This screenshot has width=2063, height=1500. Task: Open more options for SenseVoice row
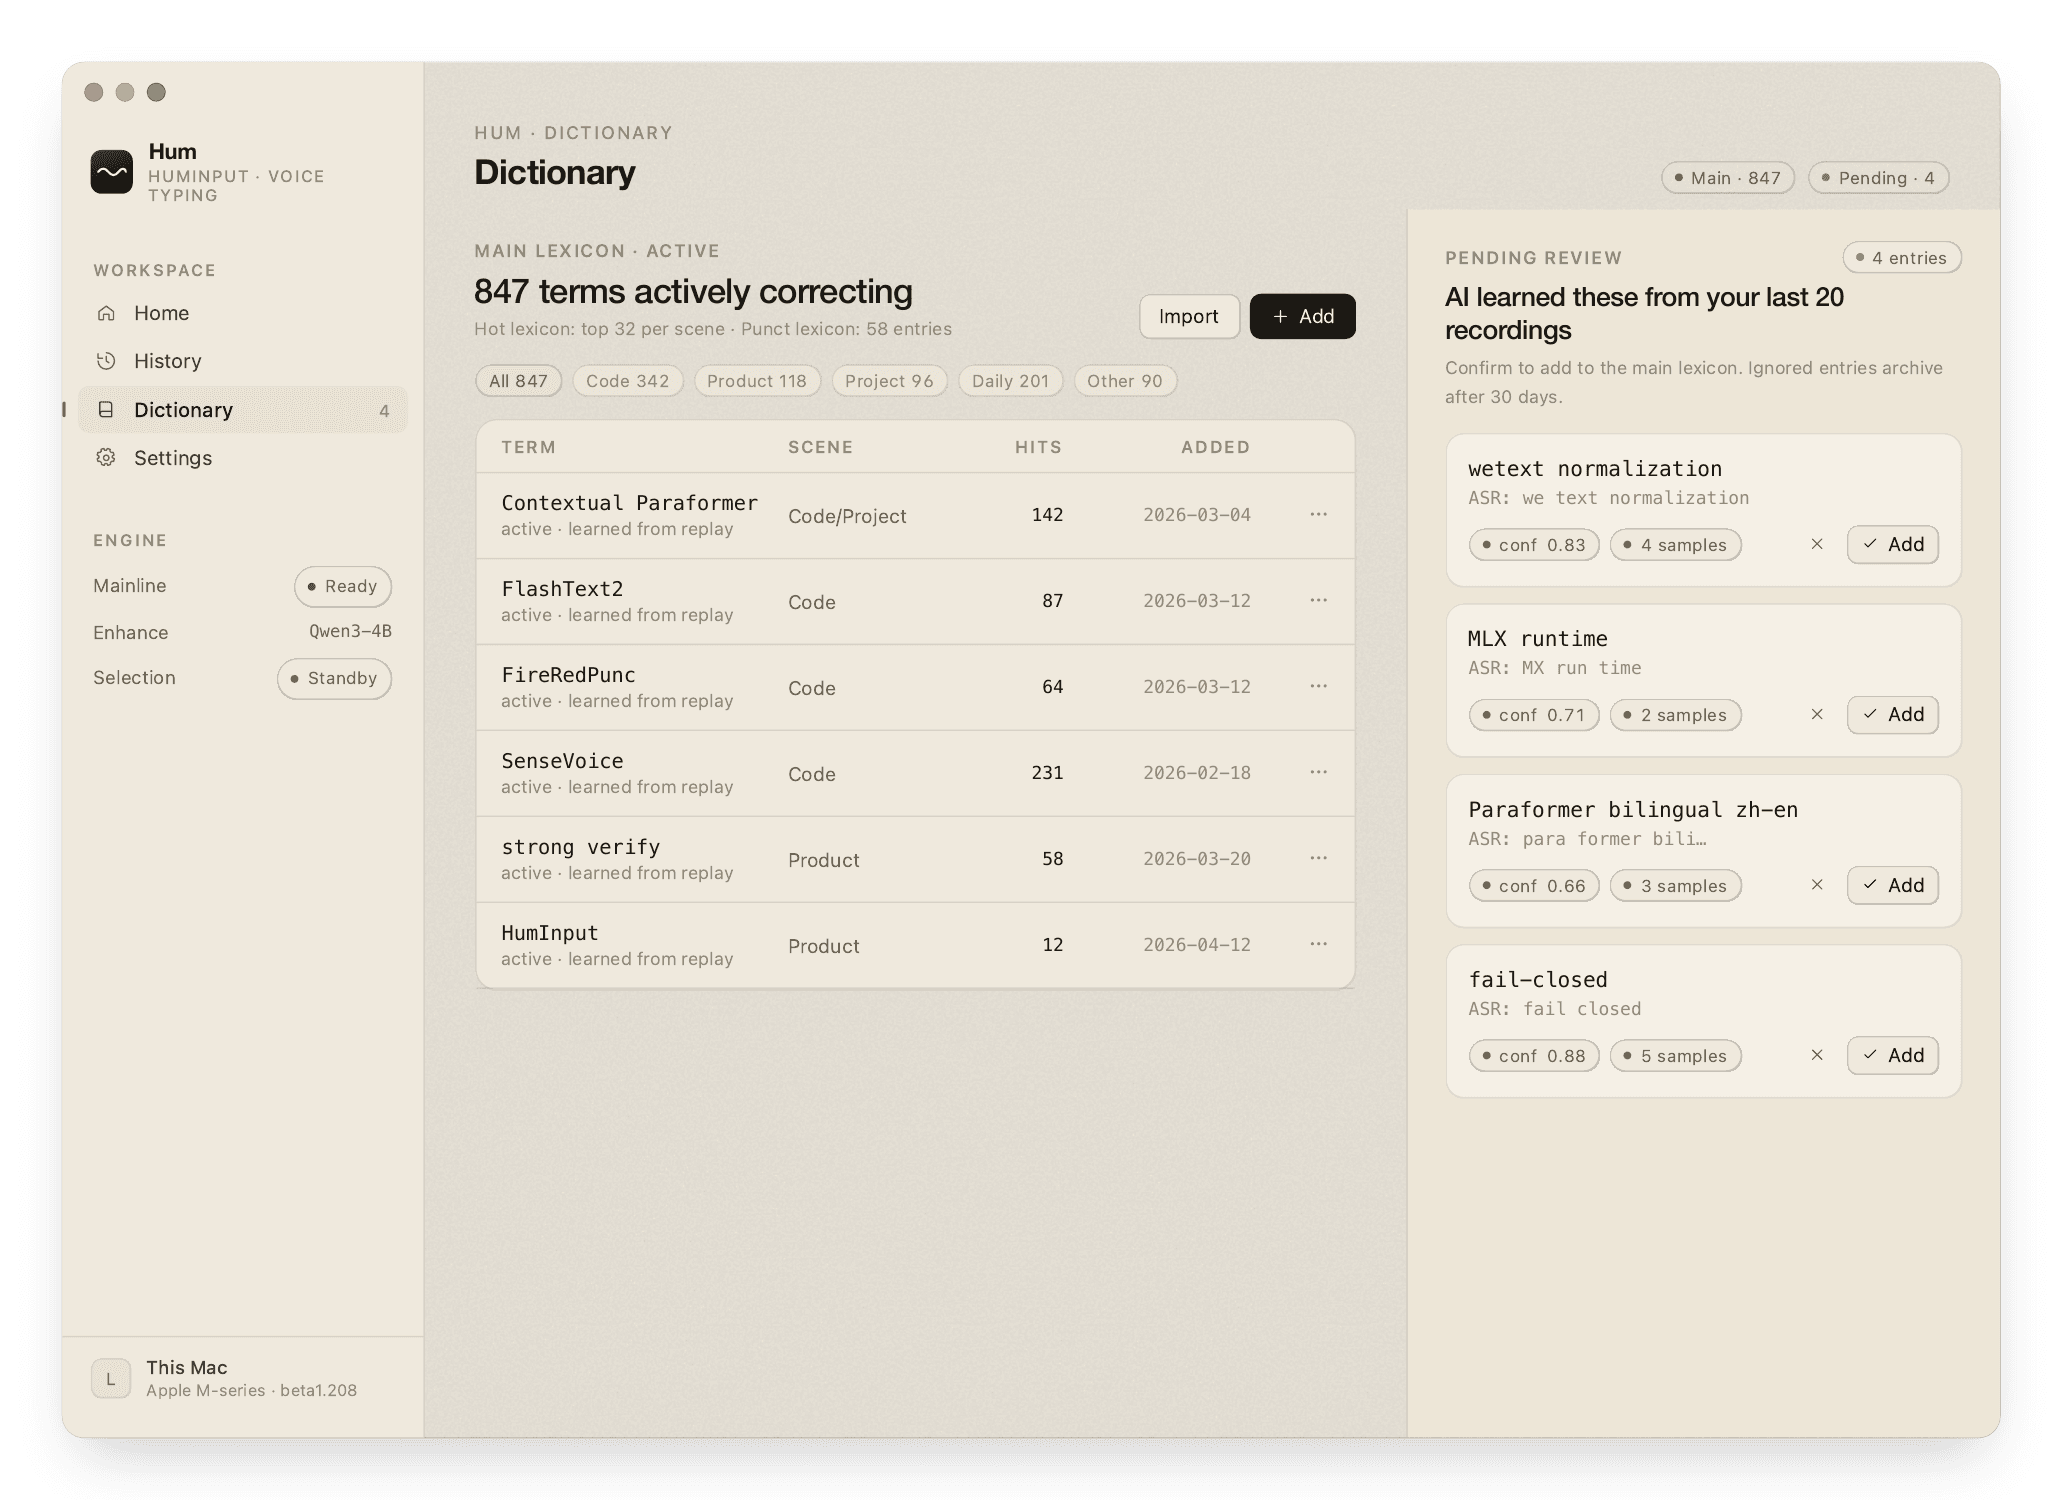coord(1318,772)
